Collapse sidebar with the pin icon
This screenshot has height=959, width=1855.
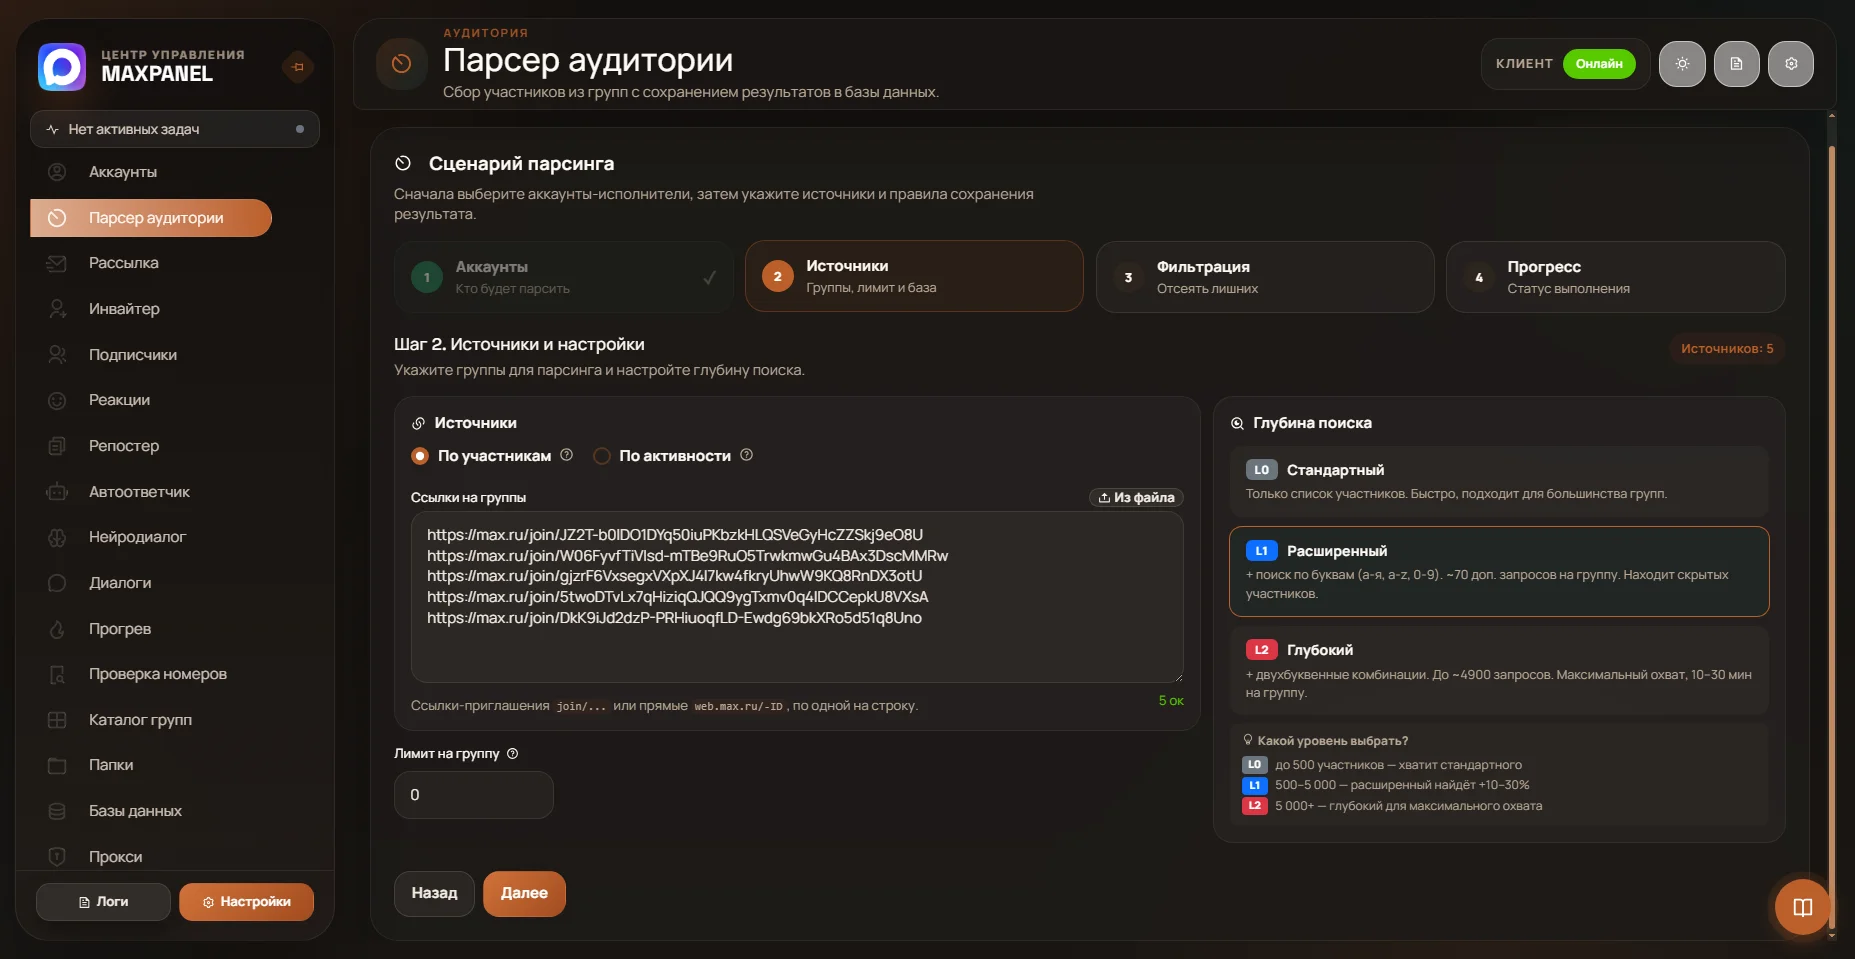[298, 67]
